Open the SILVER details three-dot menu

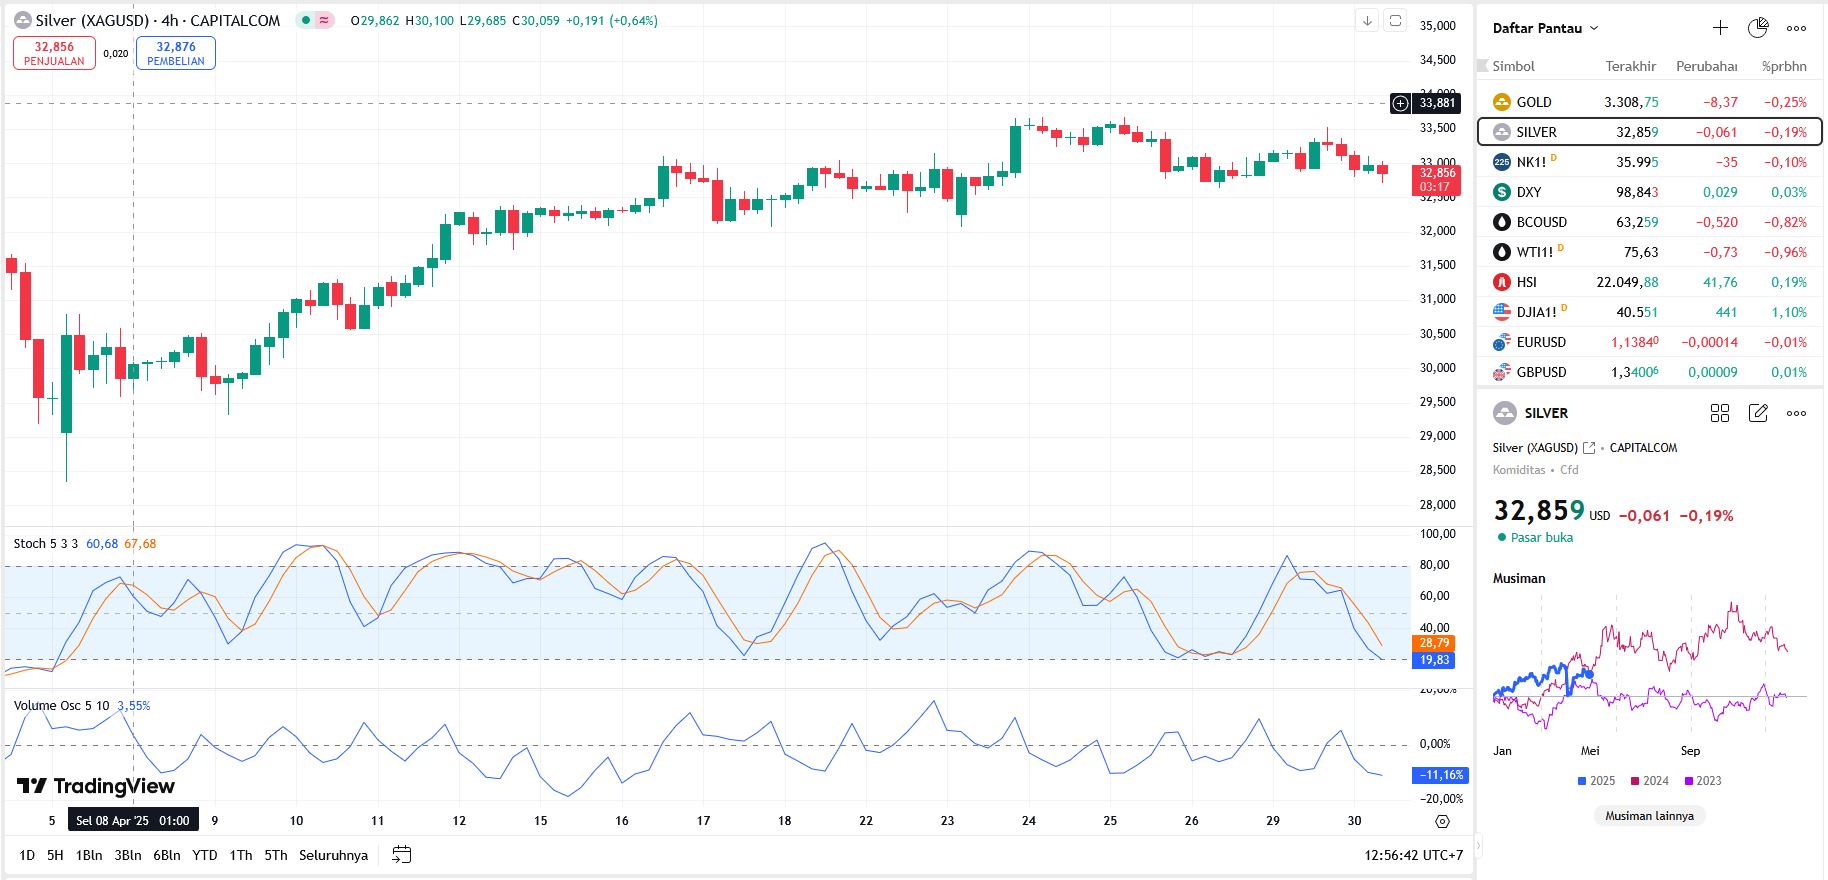click(1797, 413)
